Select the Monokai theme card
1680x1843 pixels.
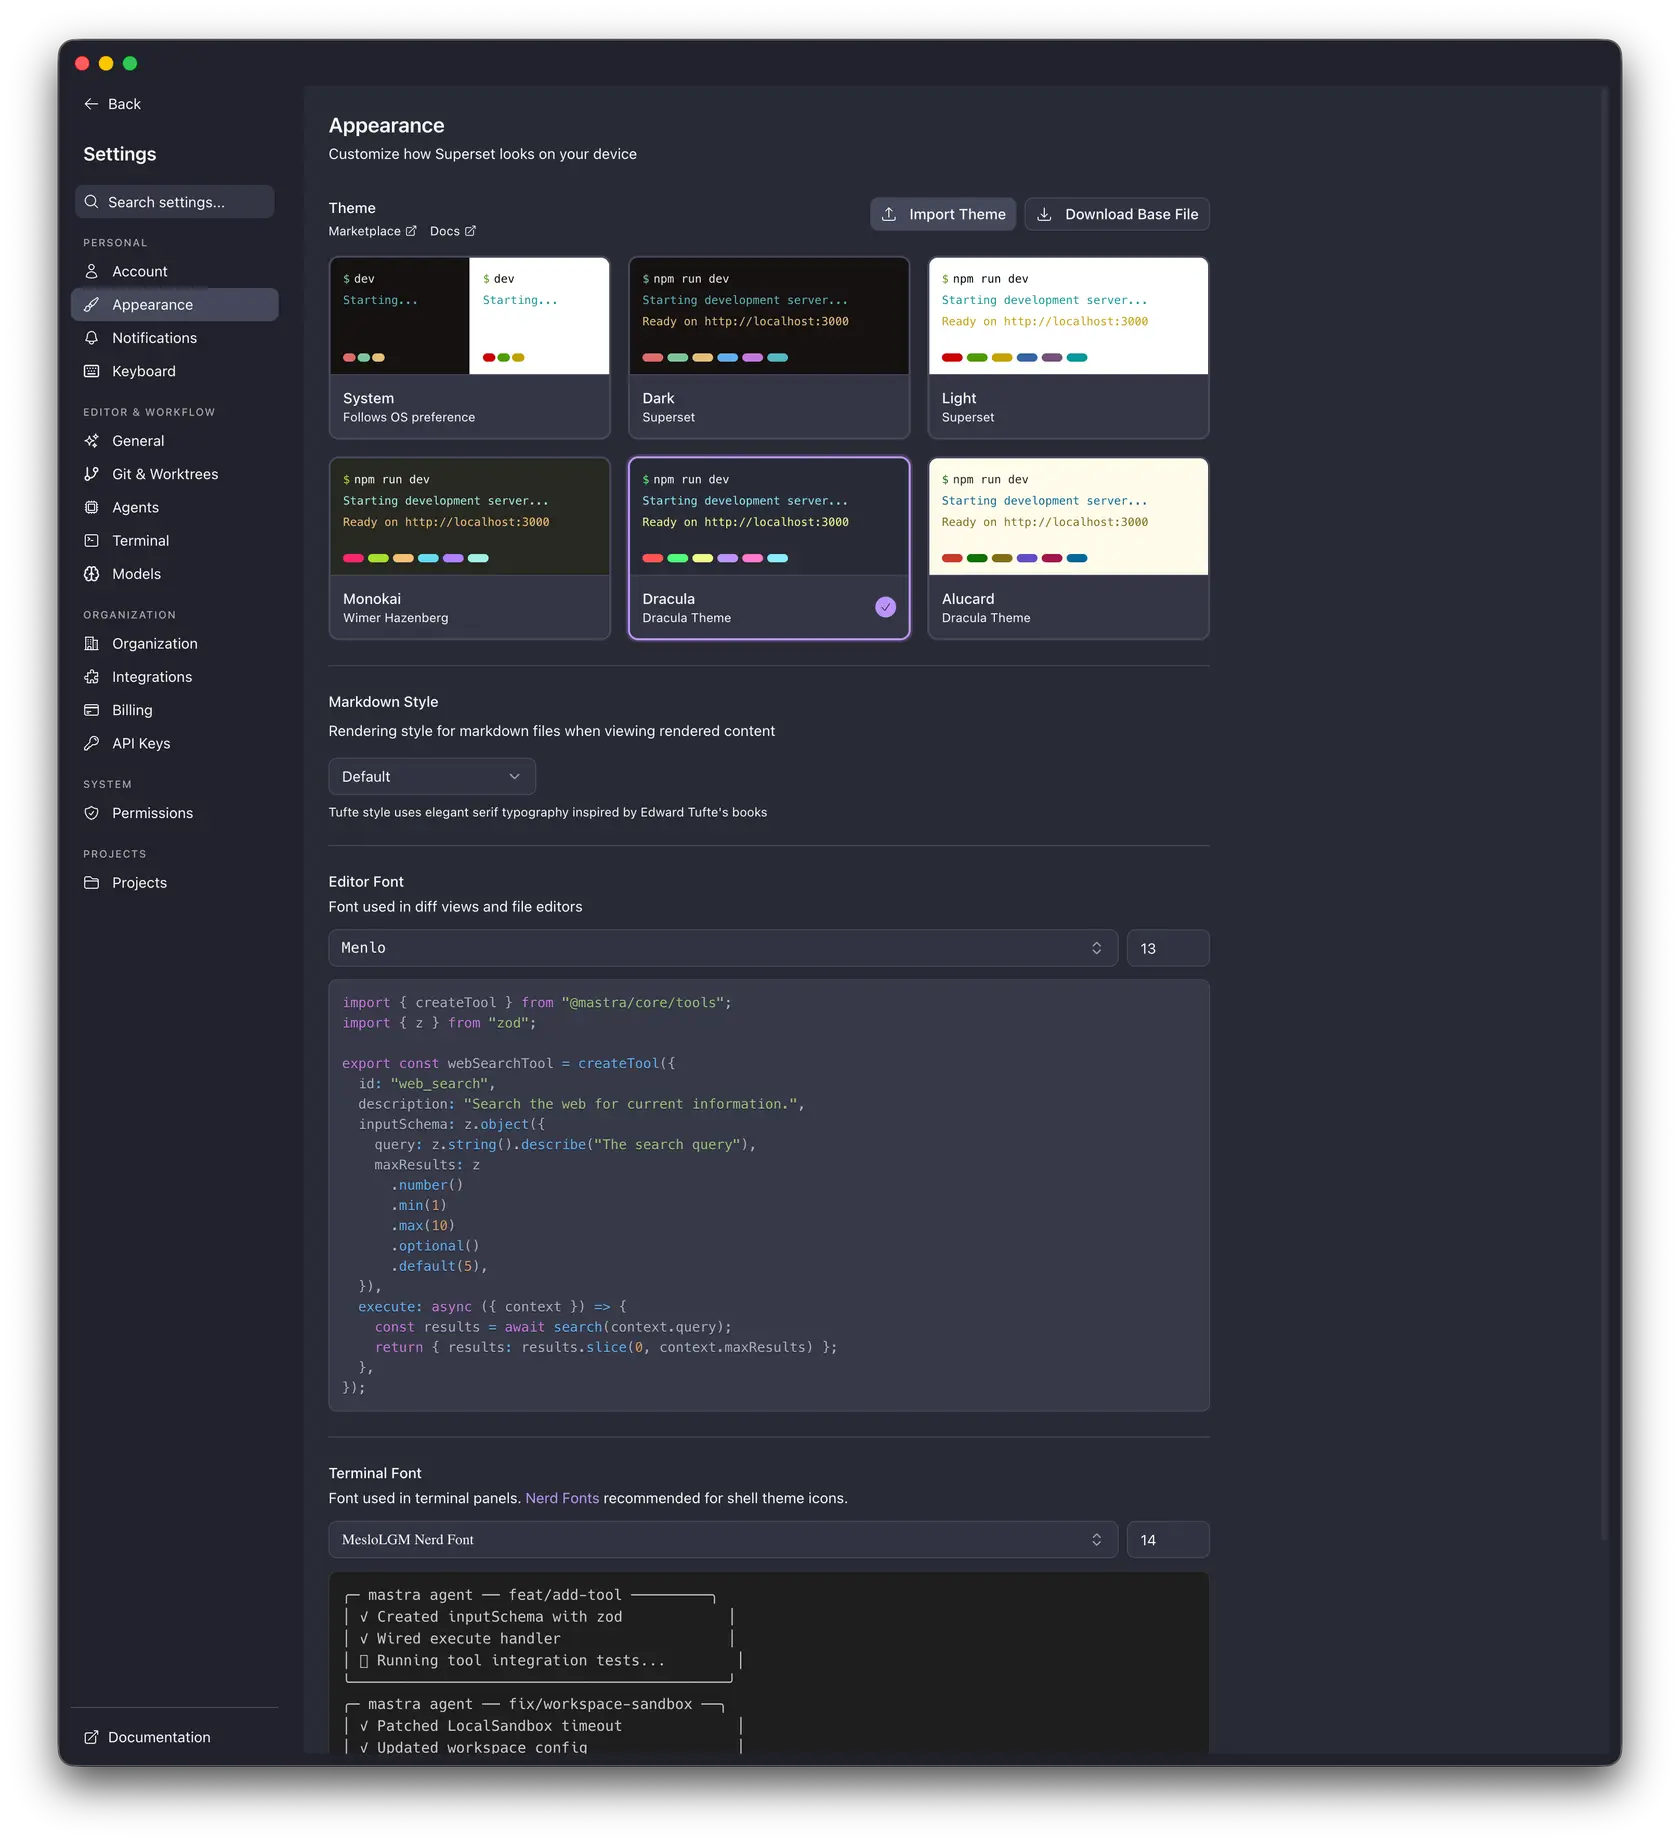[469, 548]
